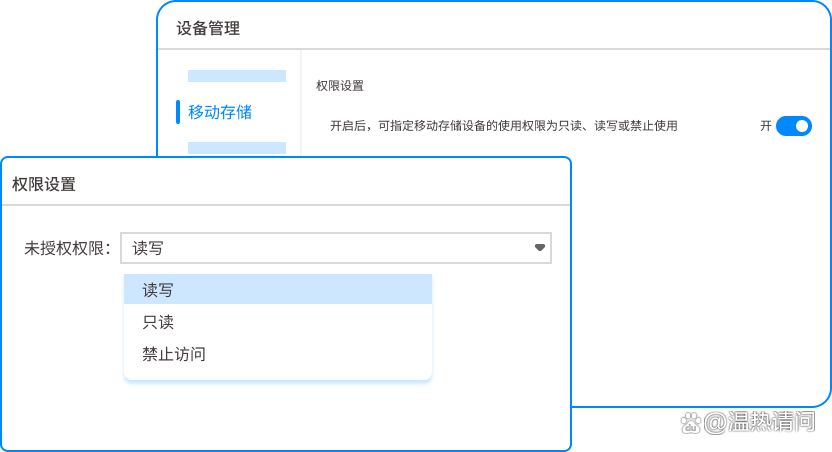Click the 权限设置 dialog title
This screenshot has height=452, width=832.
(x=44, y=184)
